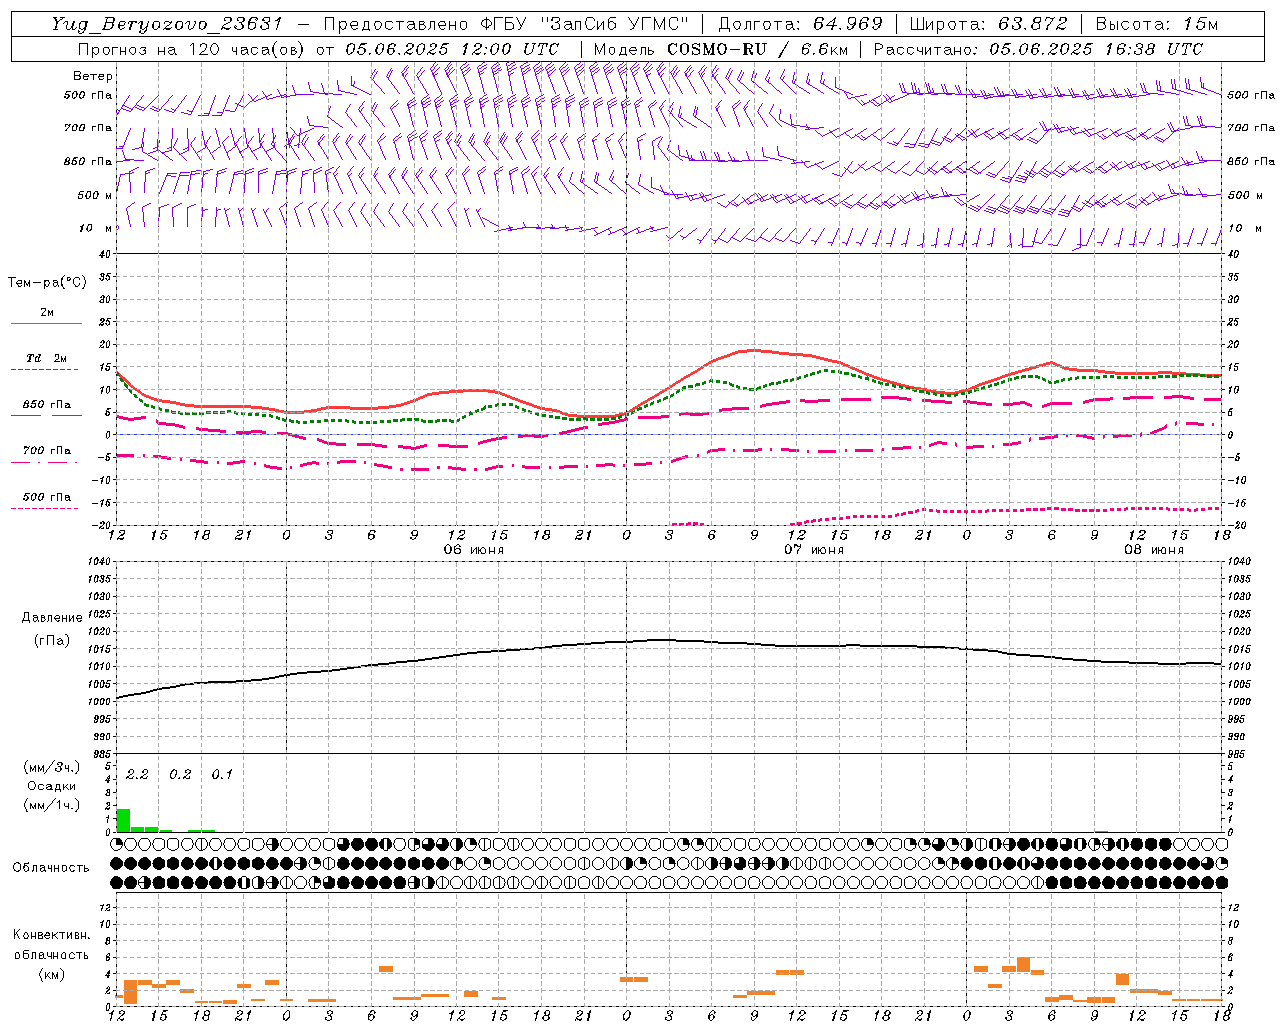Click the '(мм/3ч.)' precipitation unit label

point(52,768)
